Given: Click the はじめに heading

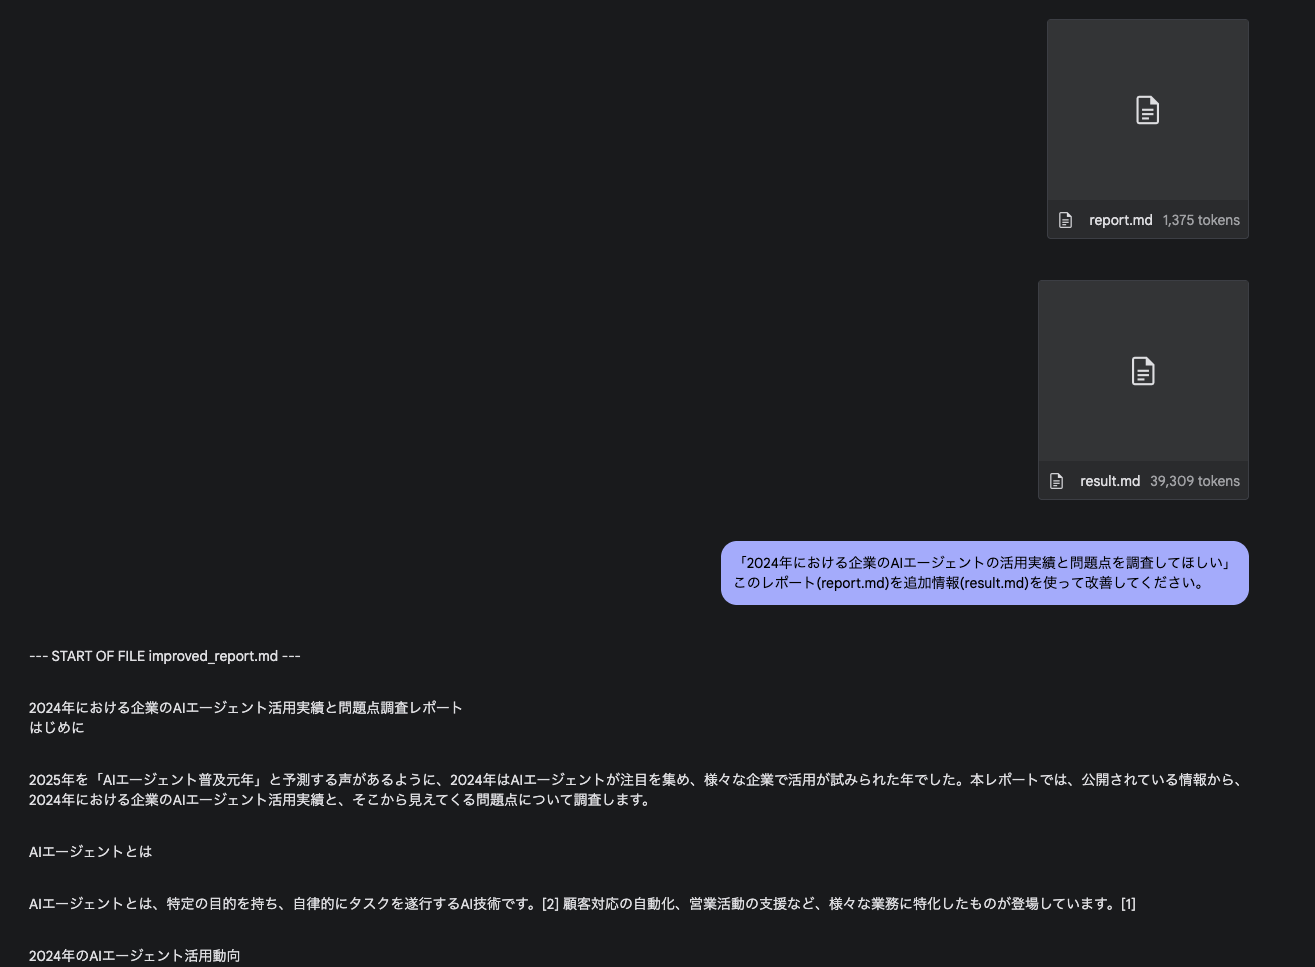Looking at the screenshot, I should point(56,727).
